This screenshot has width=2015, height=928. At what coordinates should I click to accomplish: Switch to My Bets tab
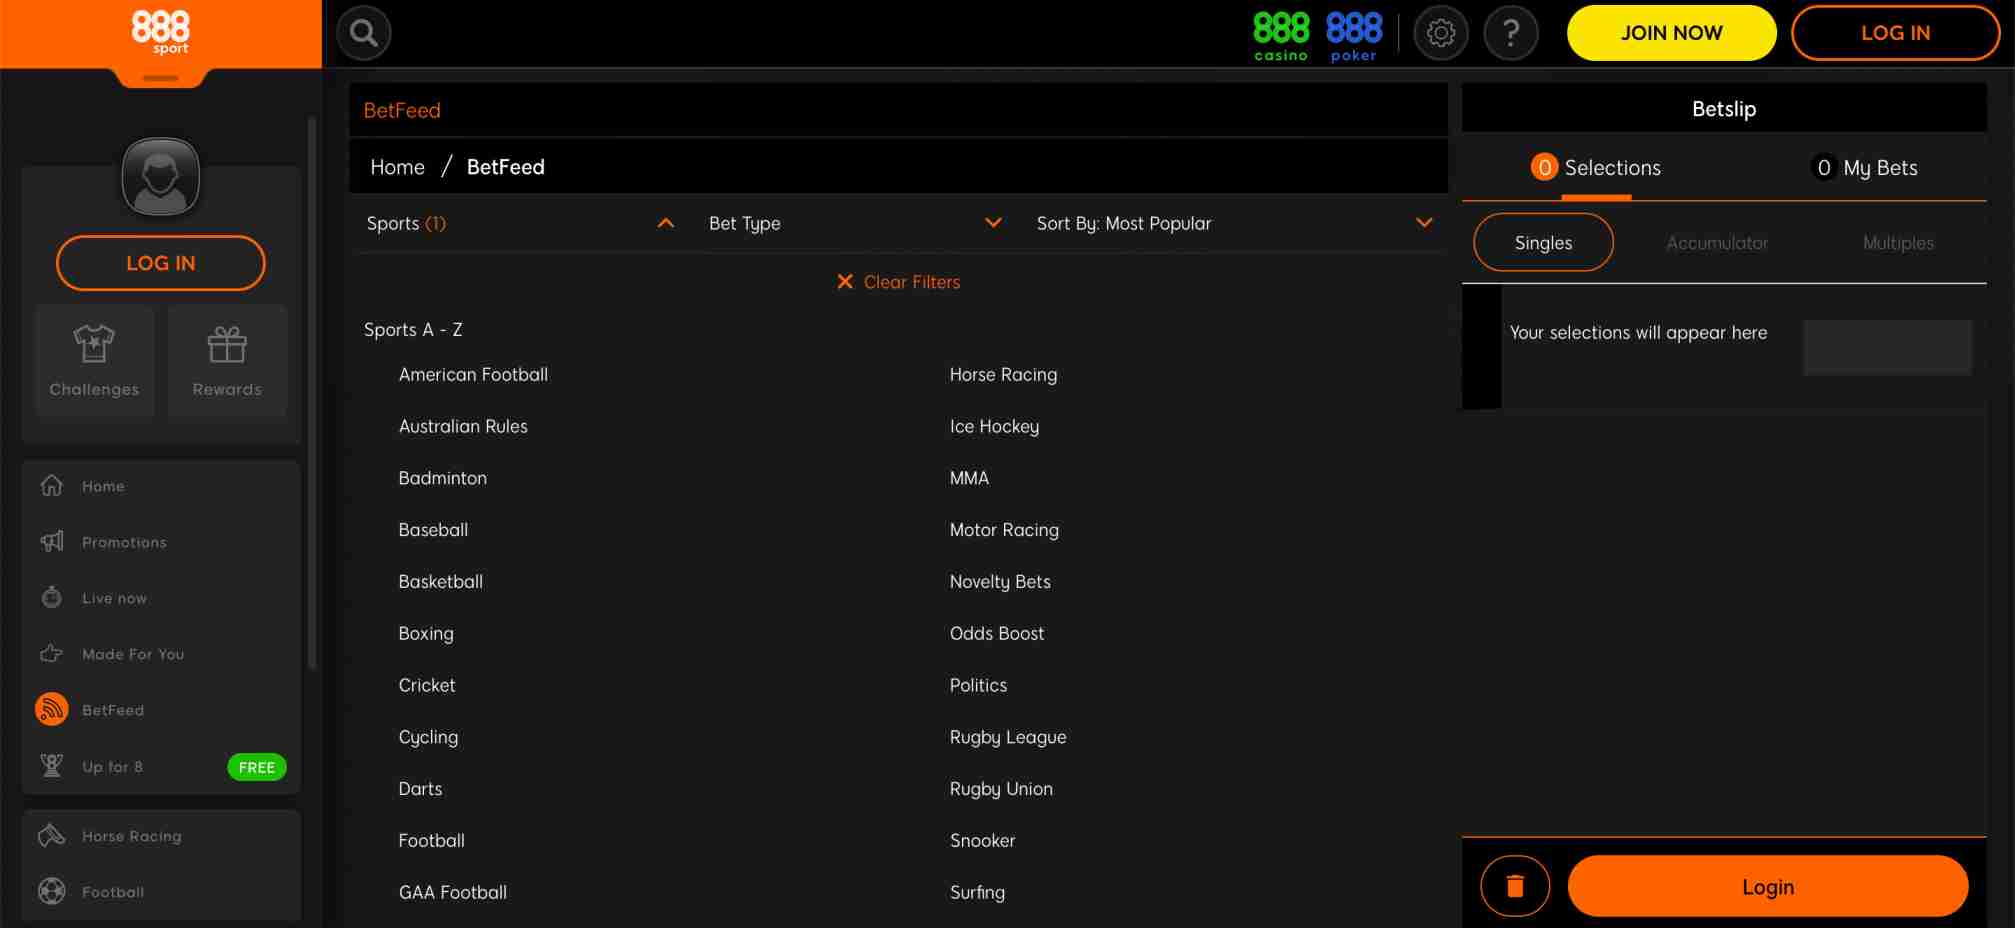(x=1865, y=168)
